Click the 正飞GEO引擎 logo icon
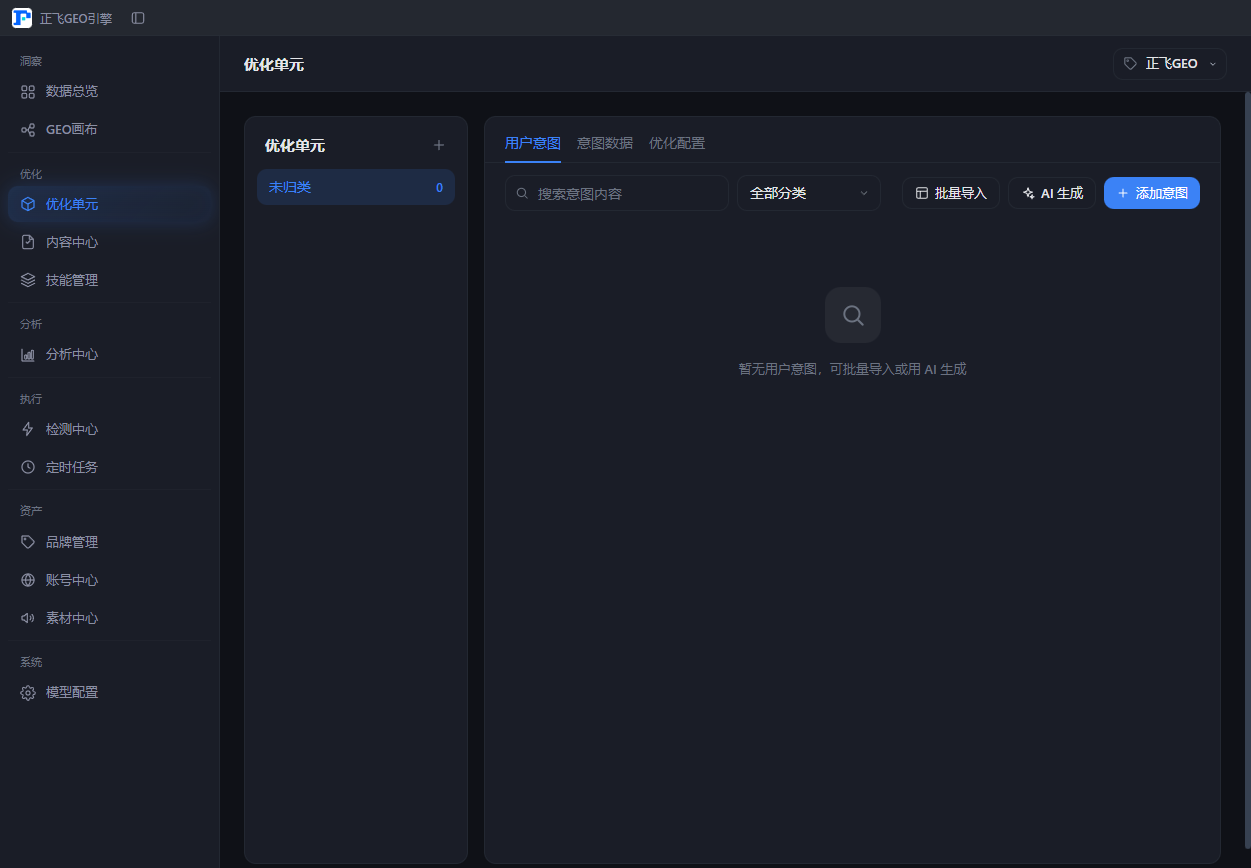This screenshot has height=868, width=1251. (x=22, y=18)
